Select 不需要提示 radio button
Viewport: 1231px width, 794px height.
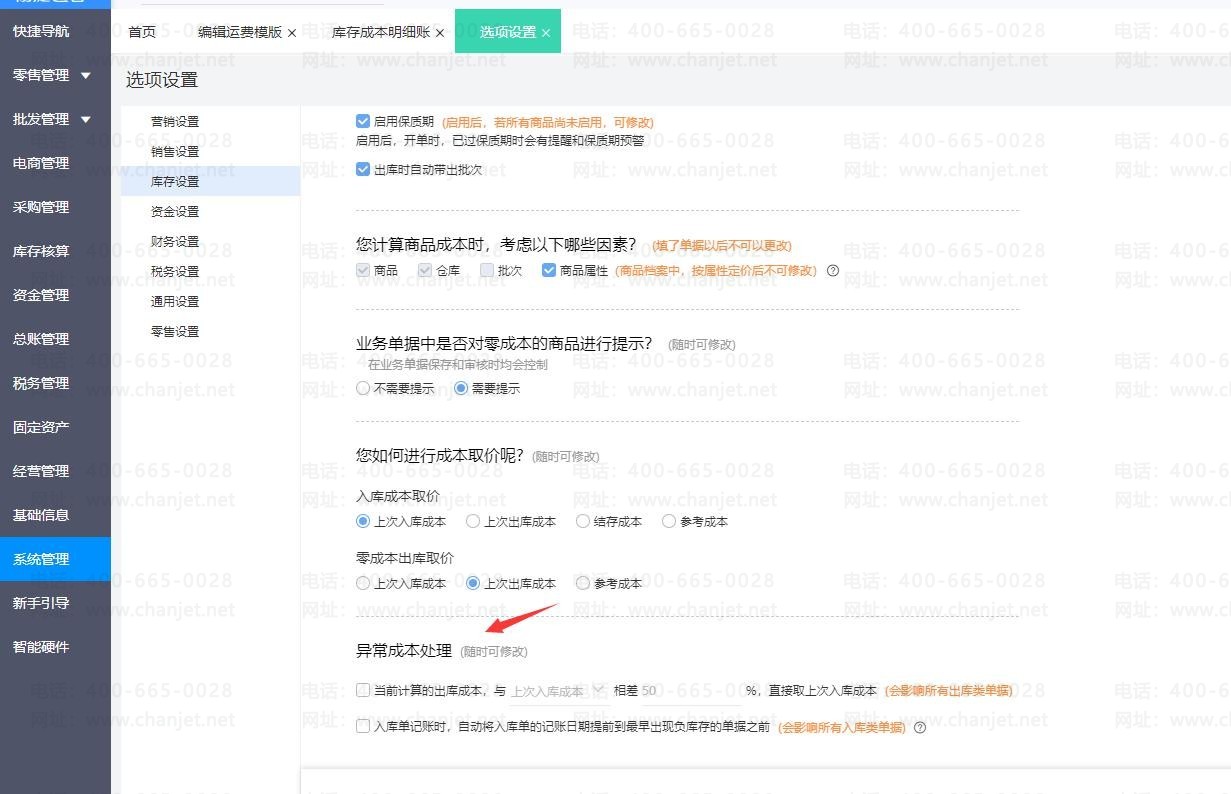pos(363,389)
